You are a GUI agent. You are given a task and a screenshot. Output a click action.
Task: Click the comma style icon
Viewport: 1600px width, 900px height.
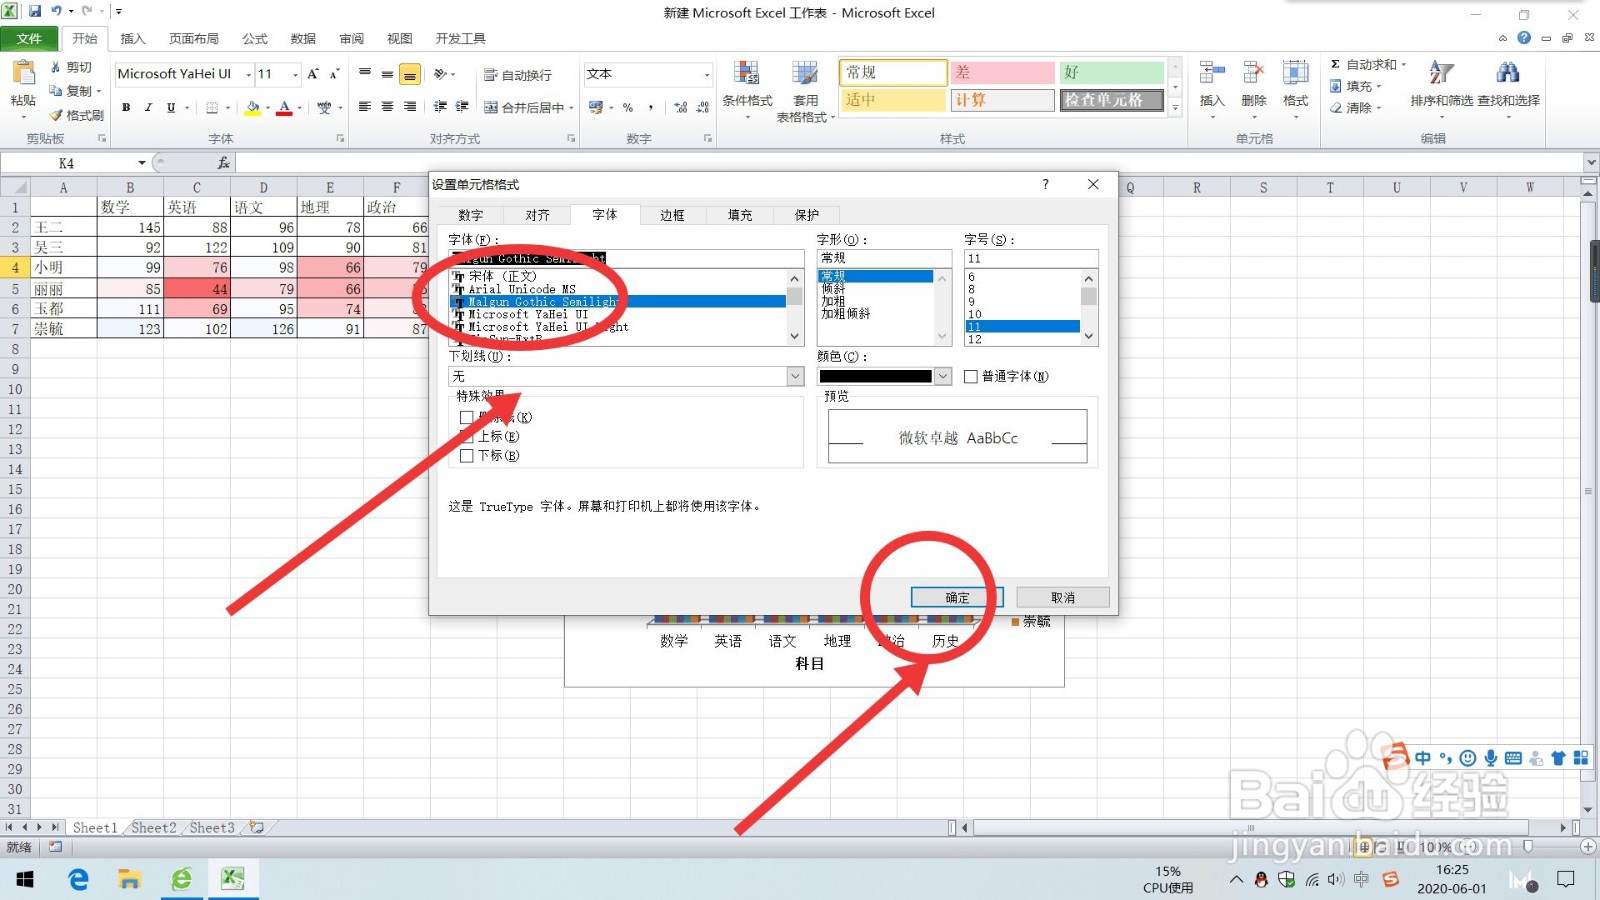(651, 107)
